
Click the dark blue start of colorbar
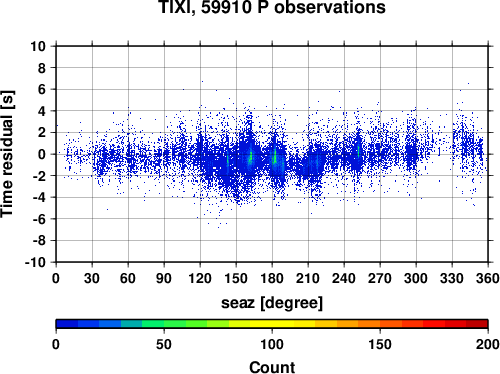tap(67, 324)
